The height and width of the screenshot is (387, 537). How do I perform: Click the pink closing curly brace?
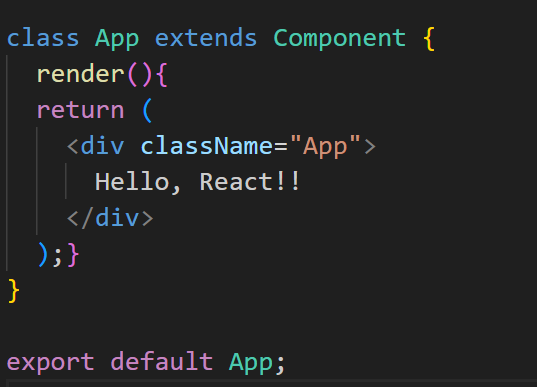click(x=73, y=255)
